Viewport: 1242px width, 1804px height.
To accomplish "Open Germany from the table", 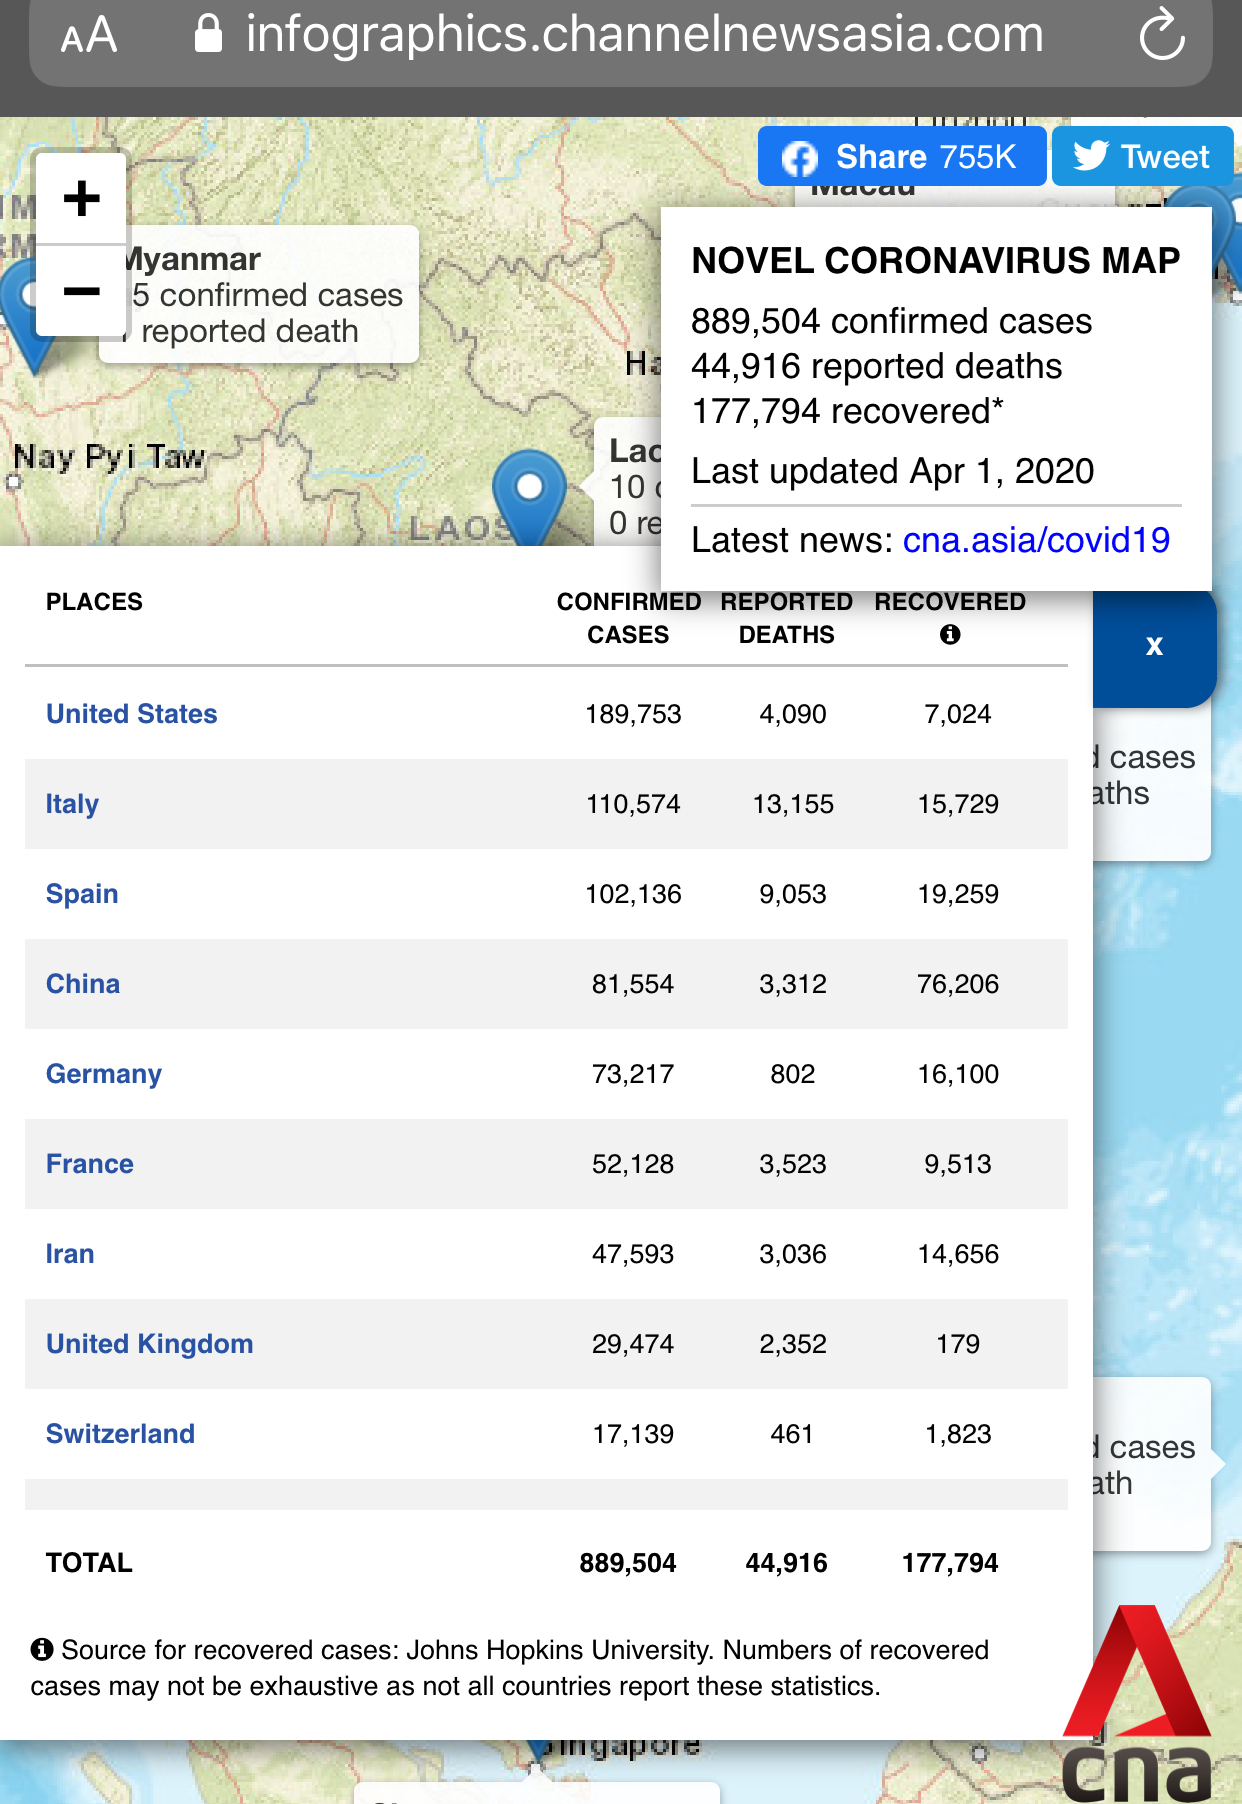I will point(104,1074).
